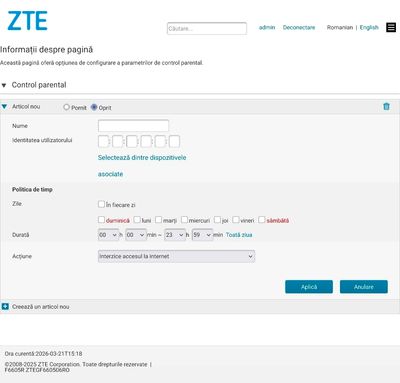Viewport: 400px width, 383px height.
Task: Switch language to English
Action: (x=369, y=27)
